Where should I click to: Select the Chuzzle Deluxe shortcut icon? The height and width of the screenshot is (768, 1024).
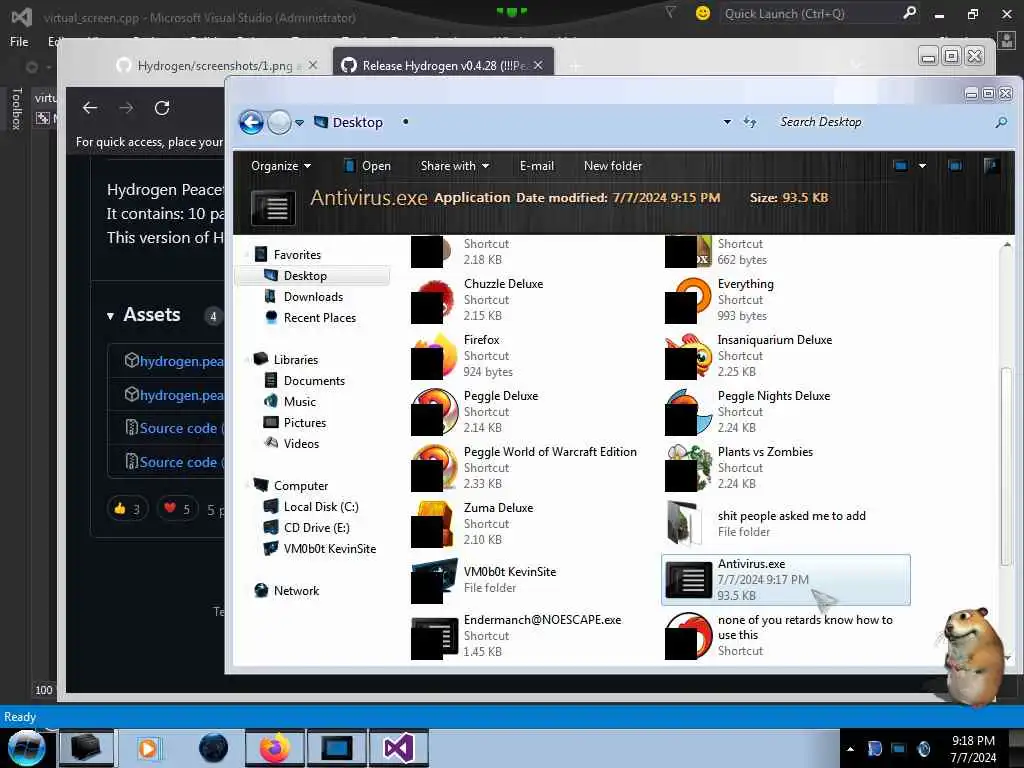pyautogui.click(x=434, y=300)
